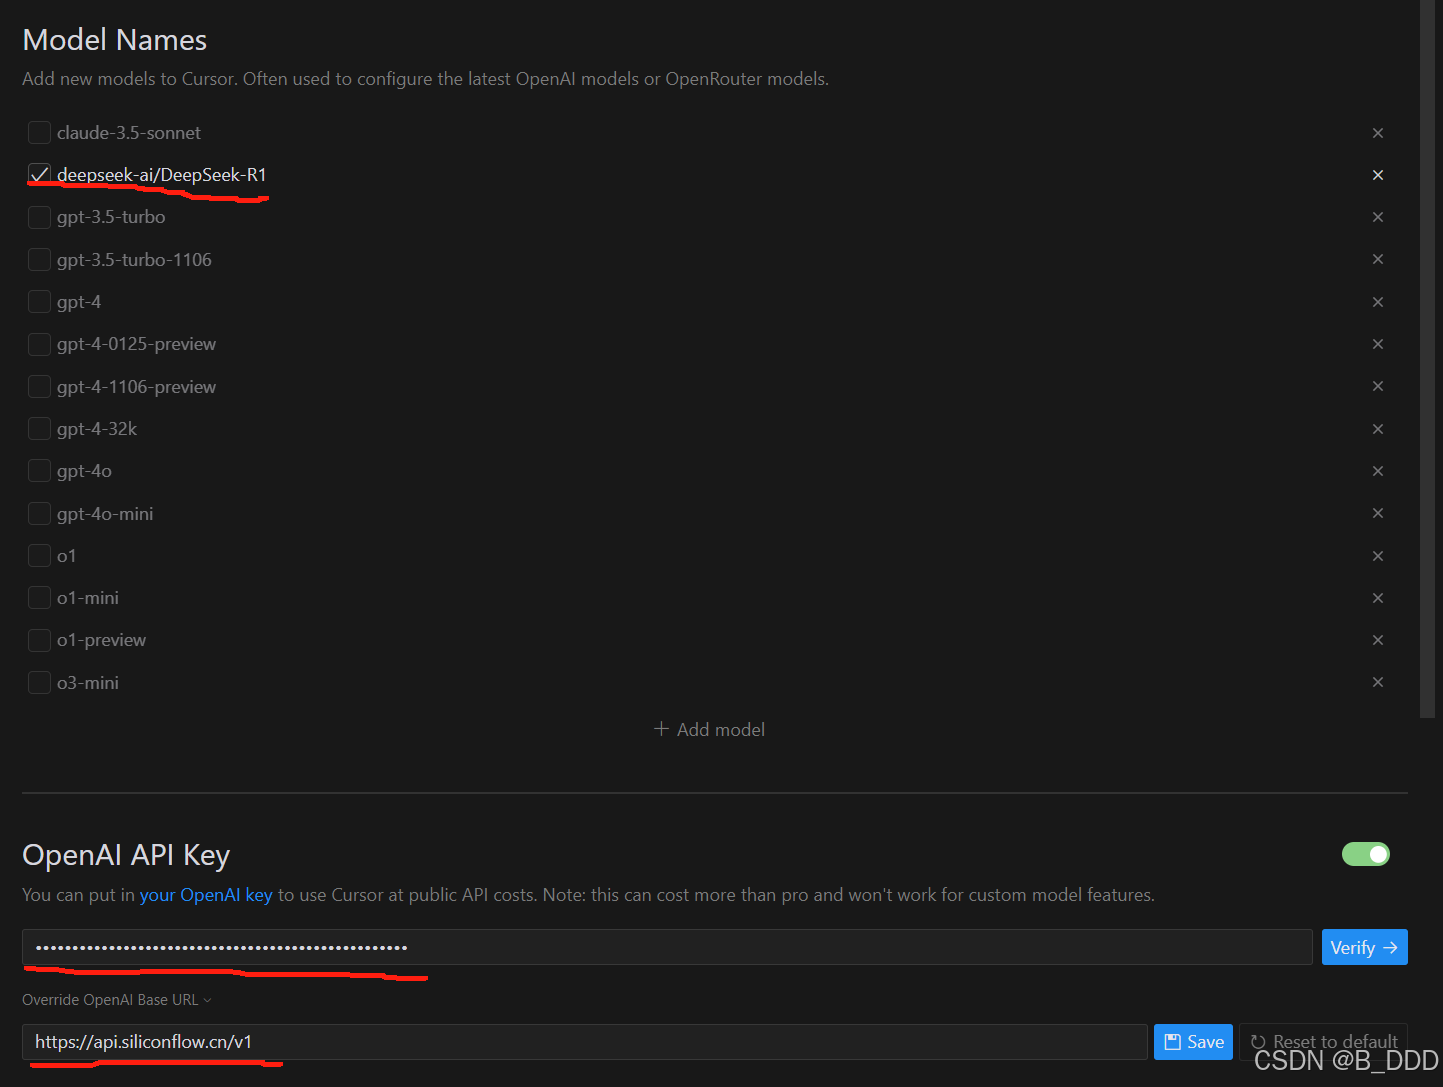Viewport: 1443px width, 1087px height.
Task: Click the plus icon next to Add model
Action: tap(661, 729)
